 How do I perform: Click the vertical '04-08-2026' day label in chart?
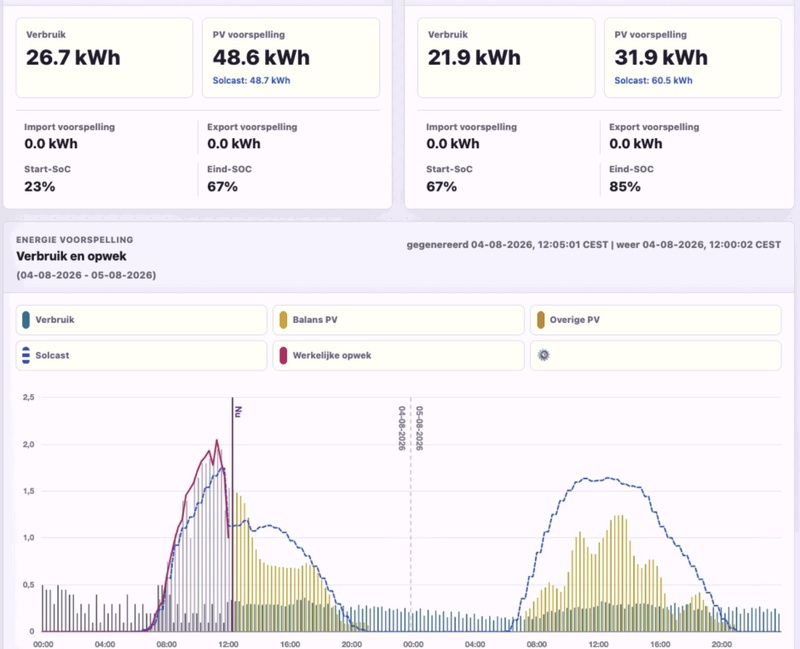[x=402, y=428]
